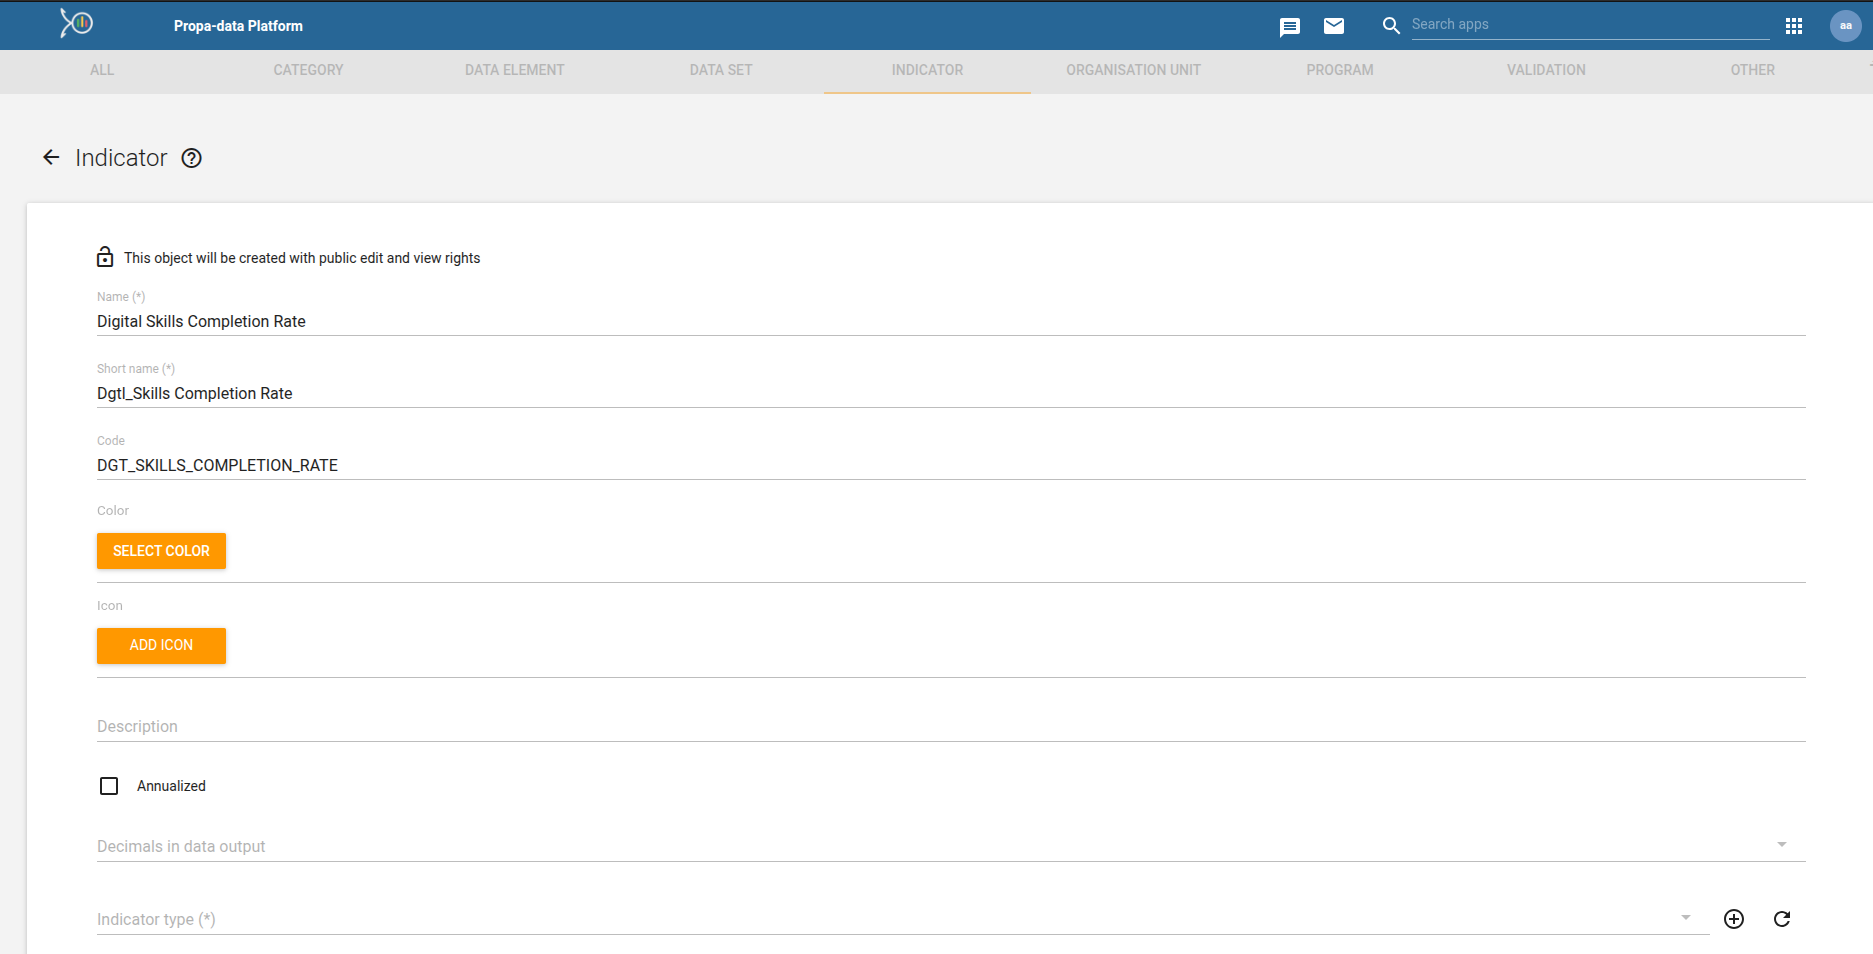
Task: Click the sharing lock icon
Action: point(105,258)
